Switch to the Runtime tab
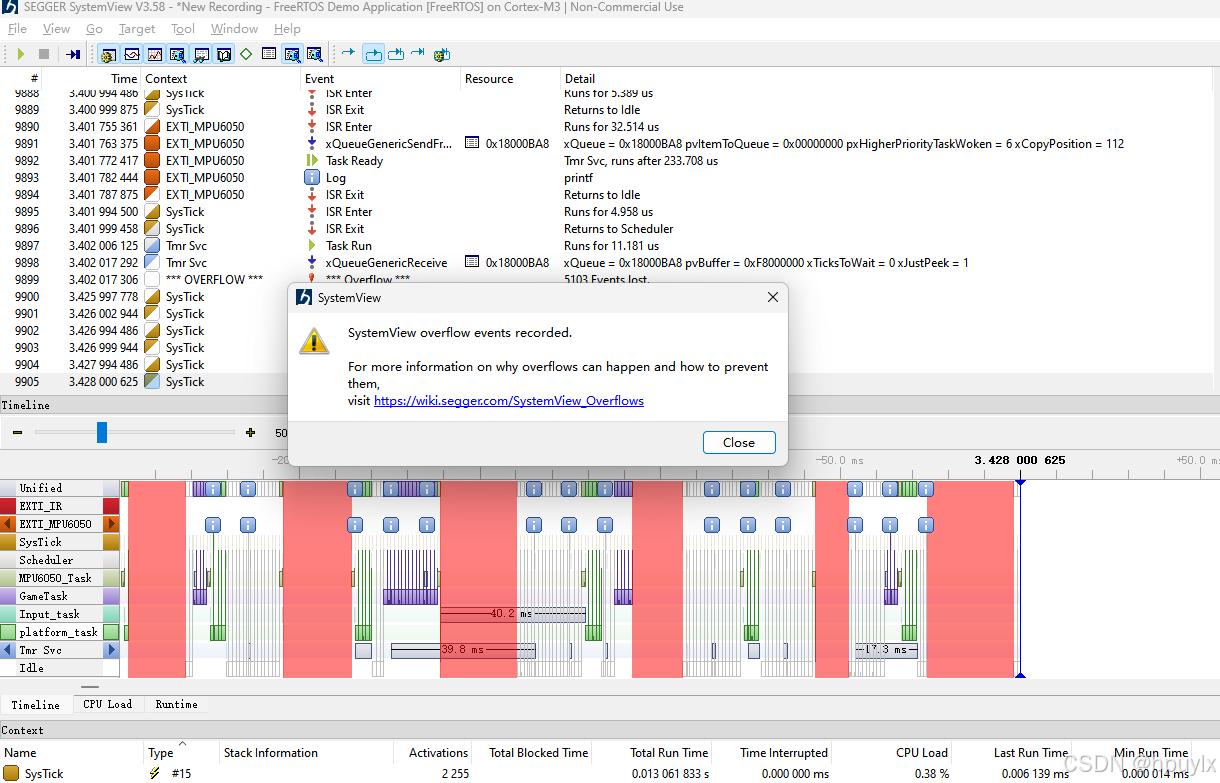The height and width of the screenshot is (783, 1220). (x=175, y=704)
